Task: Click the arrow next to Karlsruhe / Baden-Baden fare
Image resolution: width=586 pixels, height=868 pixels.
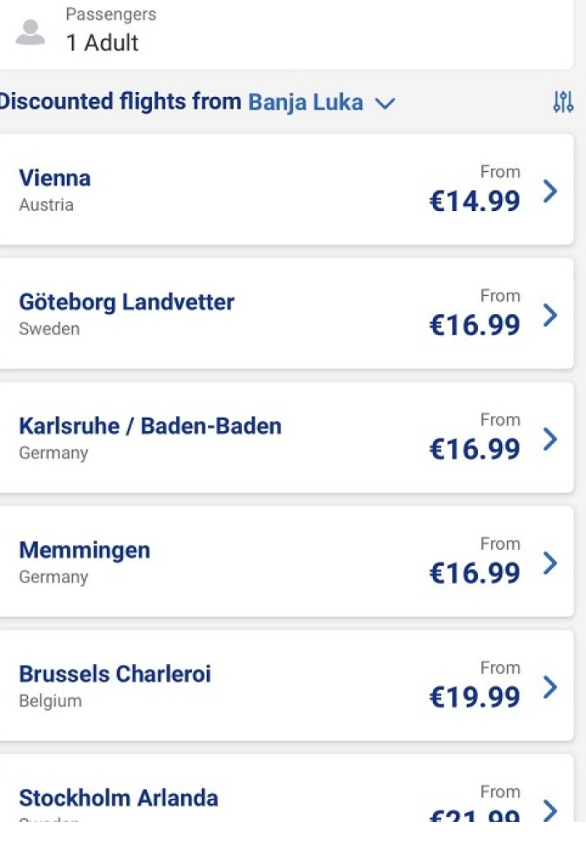Action: click(549, 440)
